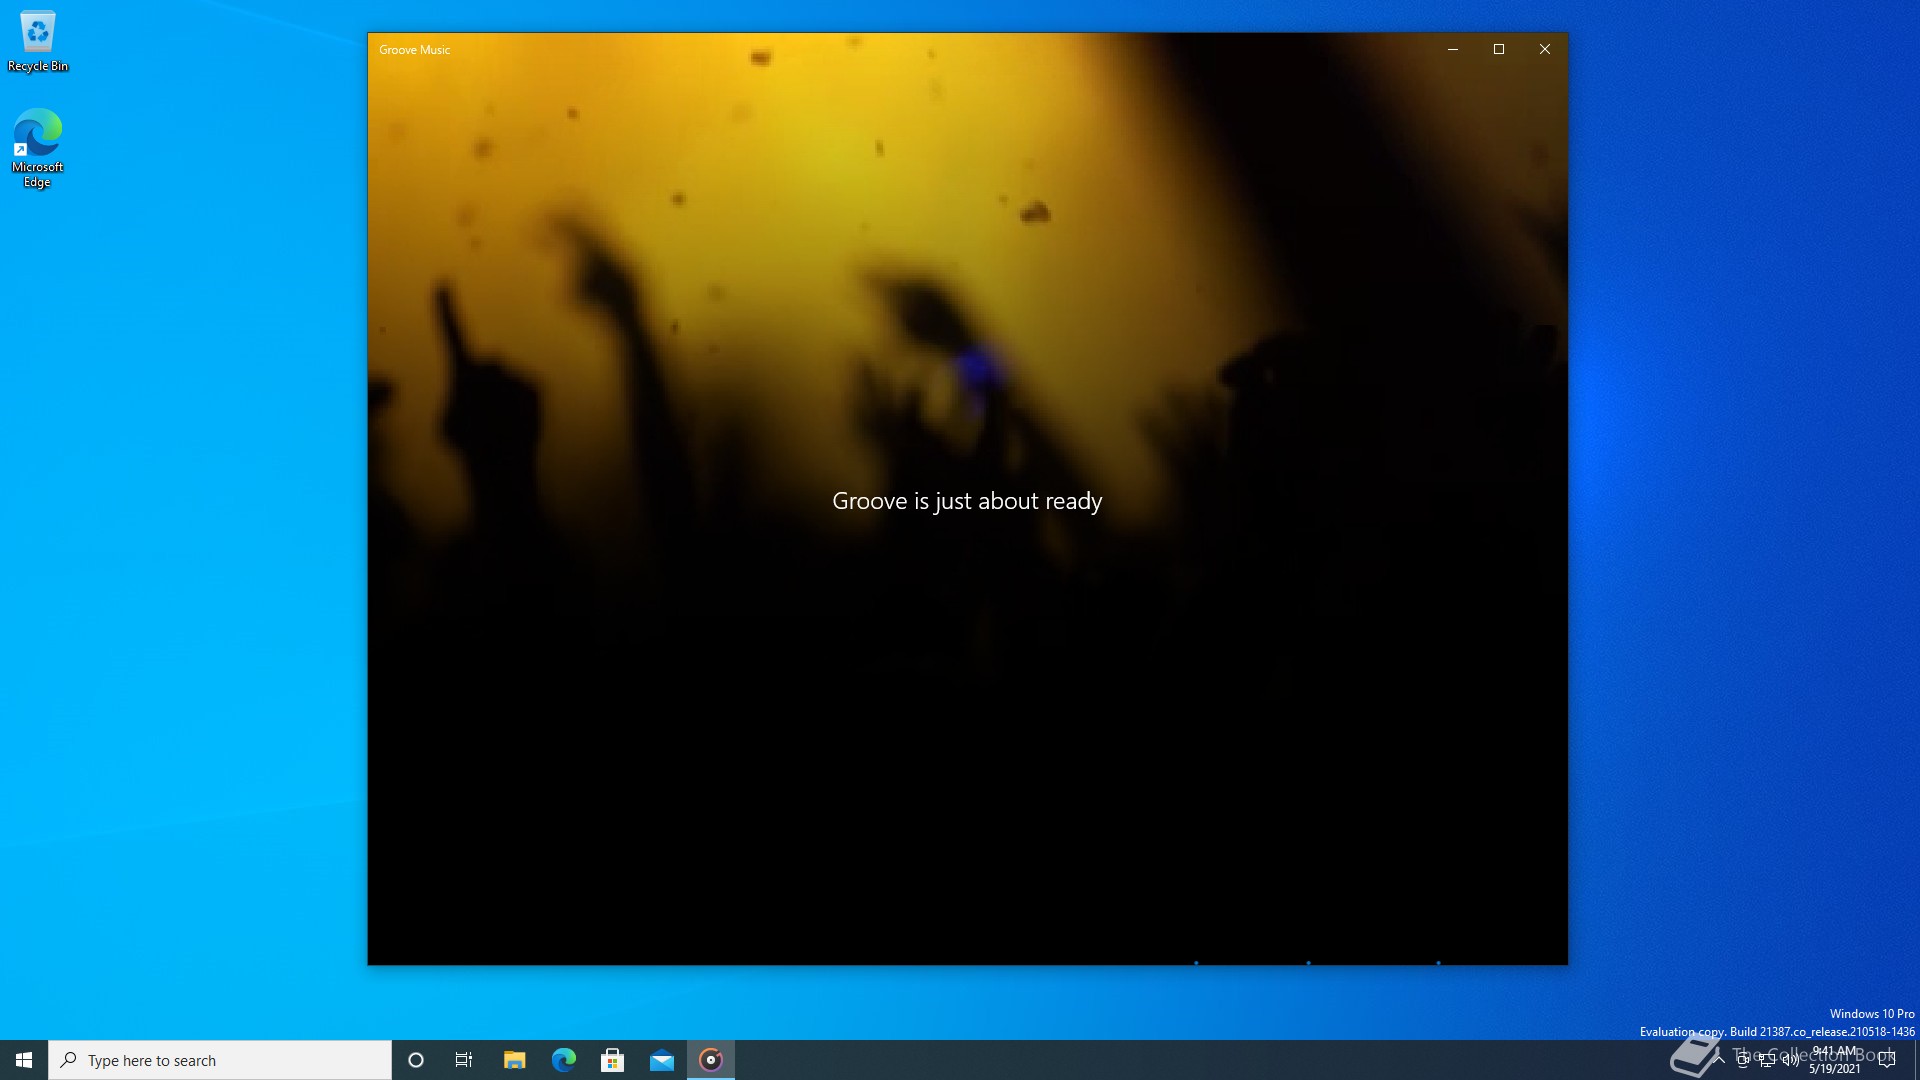Click the Show desktop strip in the taskbar
The width and height of the screenshot is (1920, 1080).
click(x=1916, y=1060)
